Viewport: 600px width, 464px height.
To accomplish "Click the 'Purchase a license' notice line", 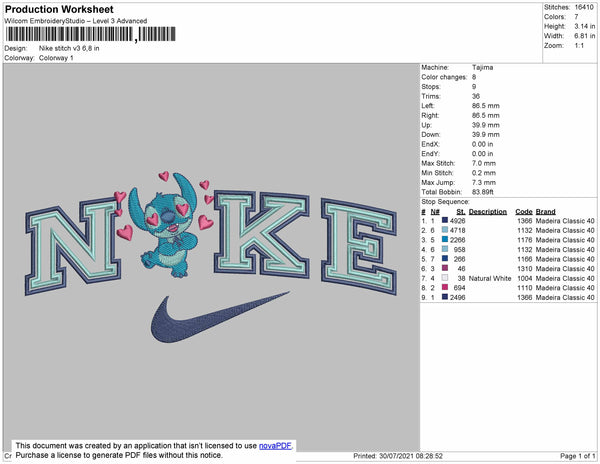I will click(x=119, y=455).
